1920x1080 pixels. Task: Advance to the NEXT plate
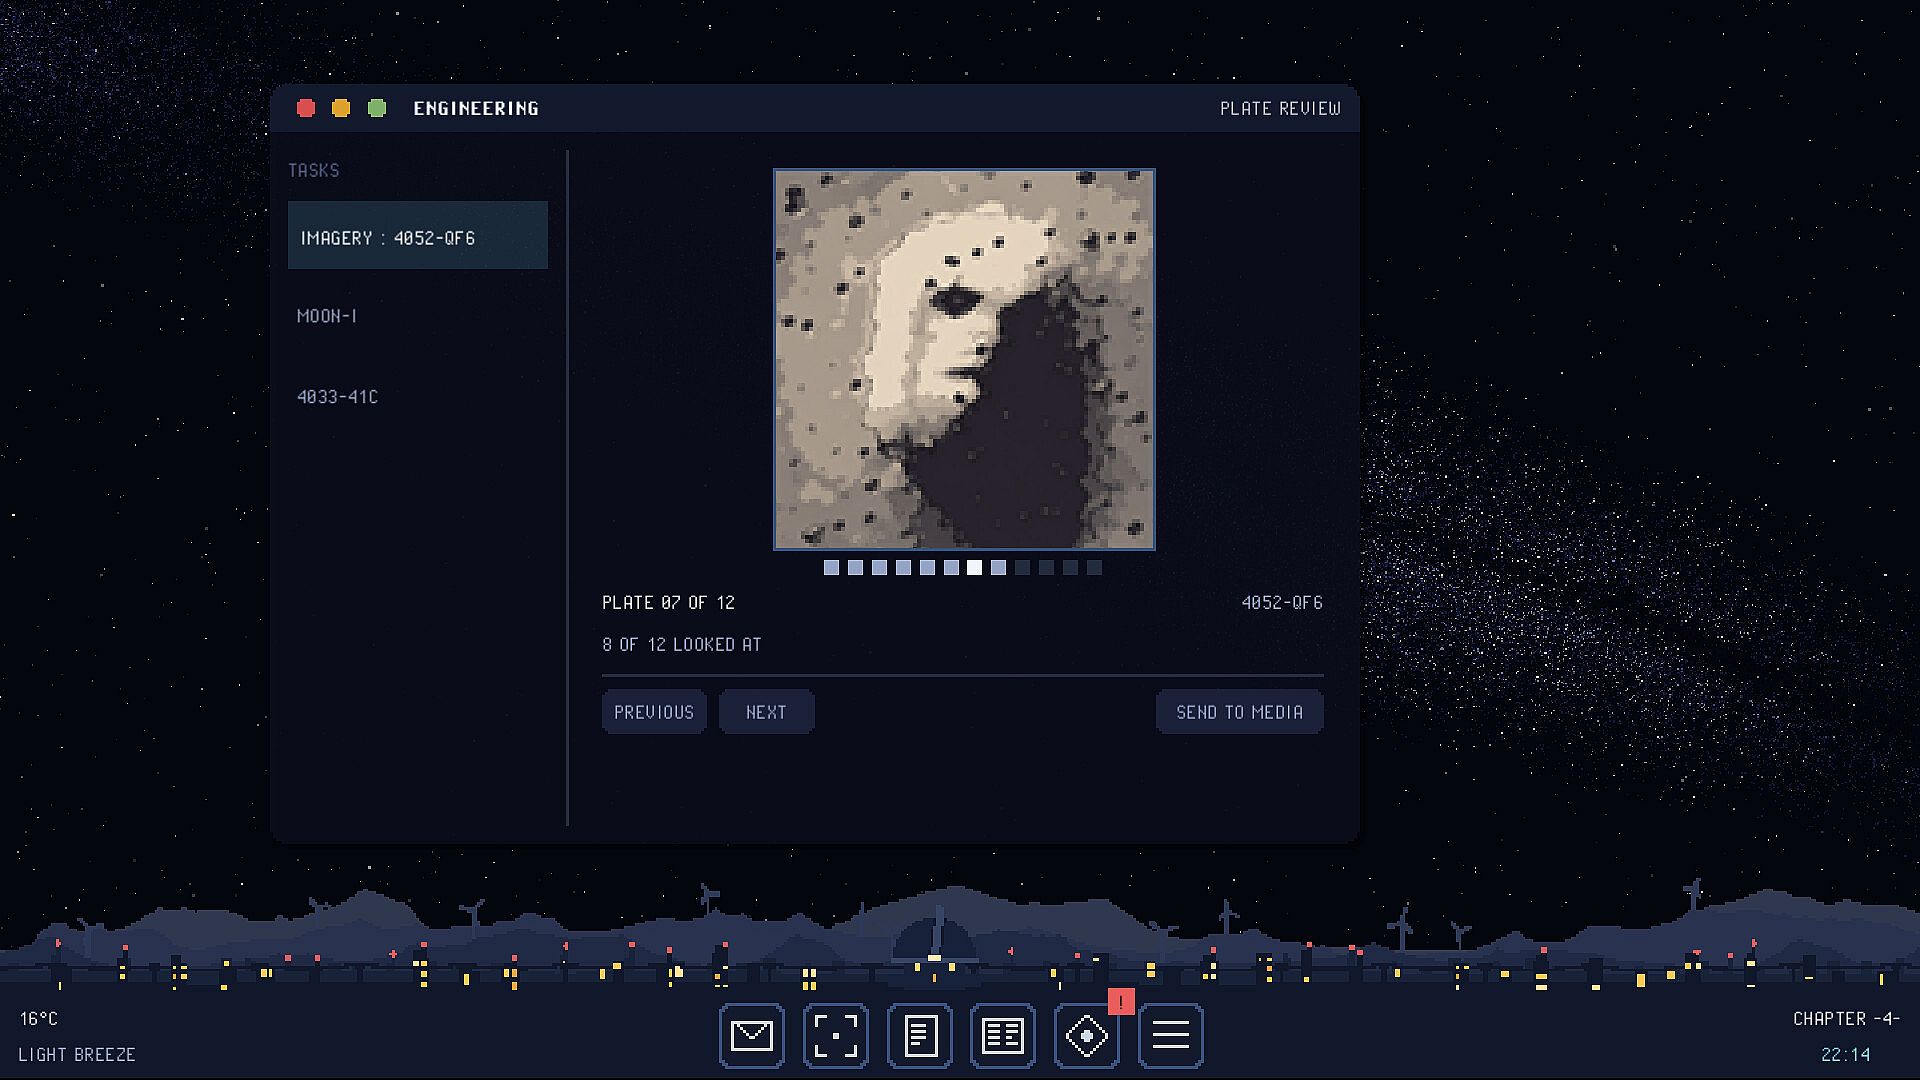(x=766, y=712)
